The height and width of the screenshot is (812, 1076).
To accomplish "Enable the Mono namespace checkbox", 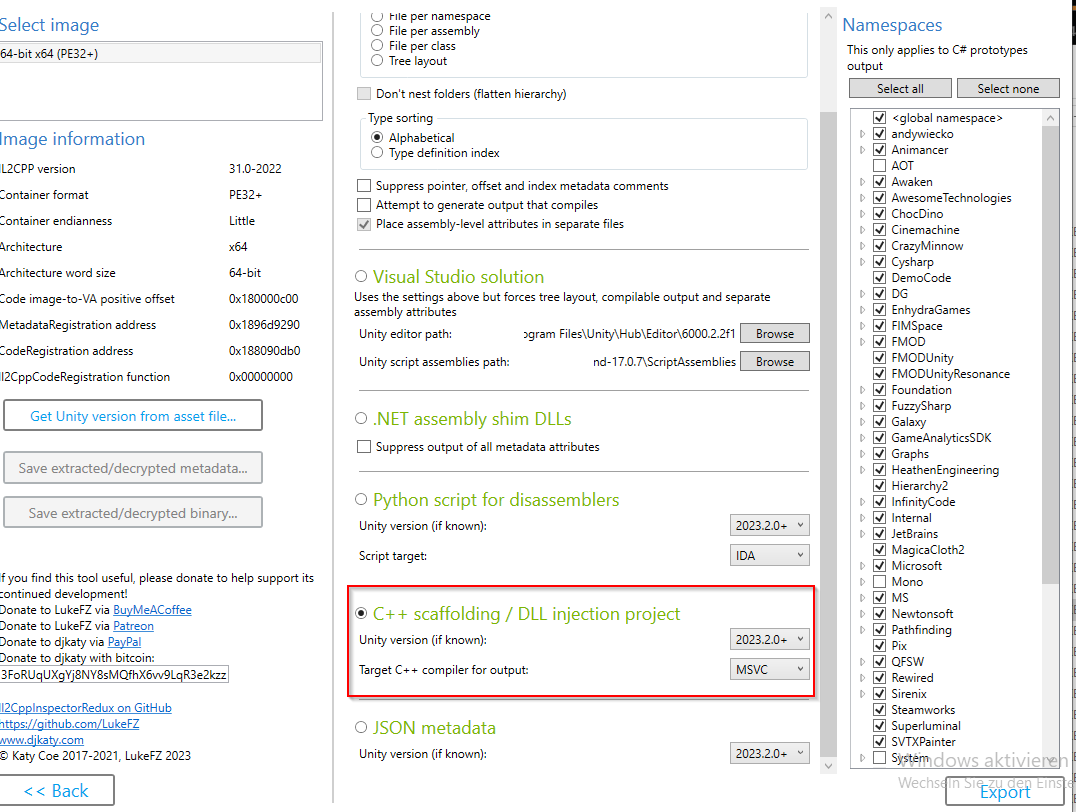I will (x=879, y=582).
